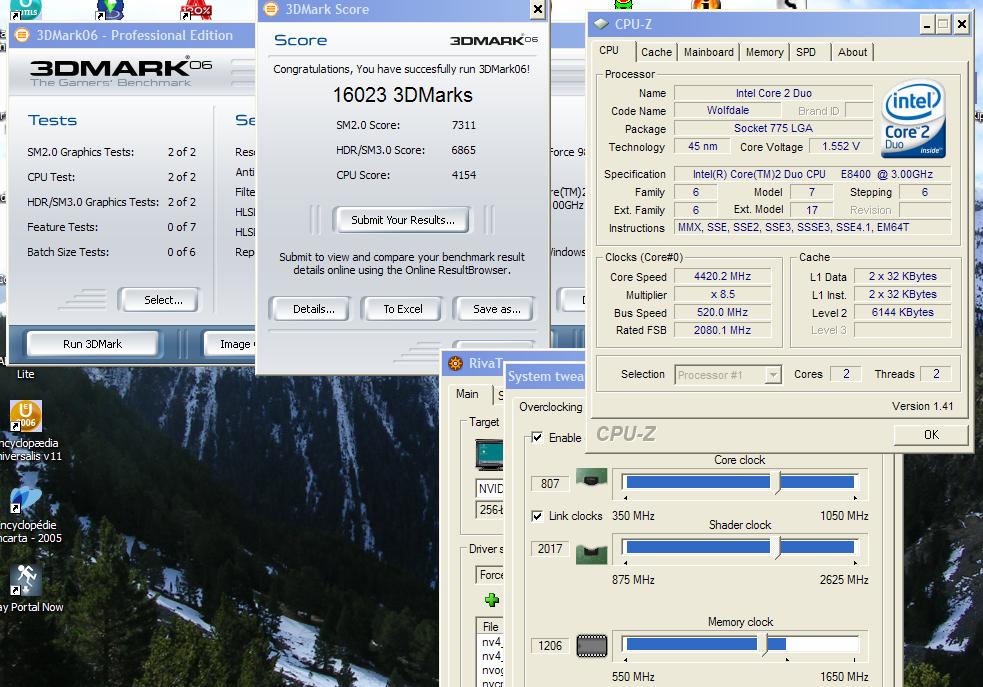This screenshot has height=687, width=983.
Task: Click the core clock value field 807
Action: 550,483
